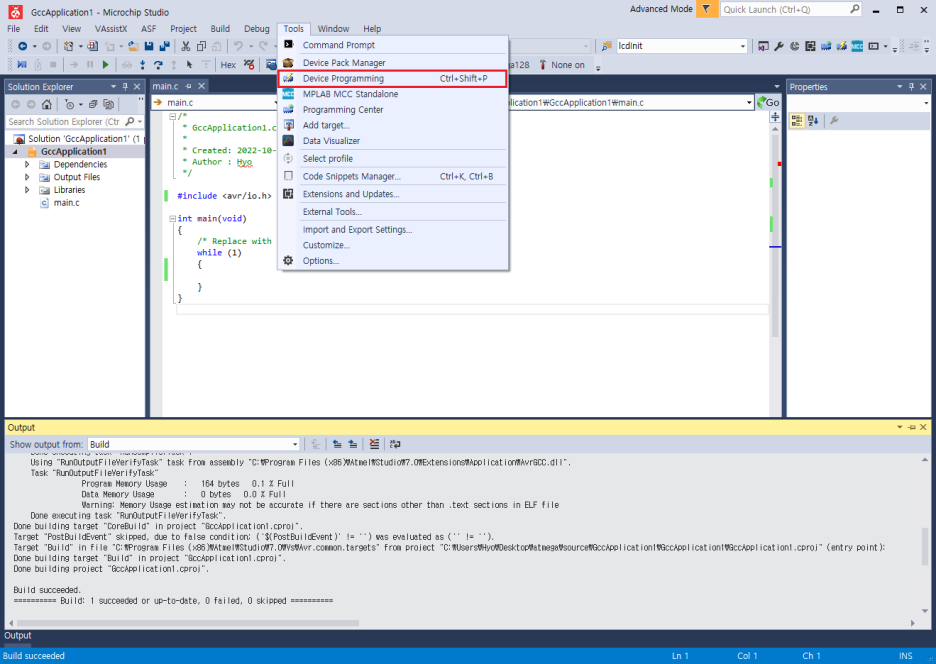Collapse the GccApplication1 project node
This screenshot has width=936, height=664.
pos(16,152)
